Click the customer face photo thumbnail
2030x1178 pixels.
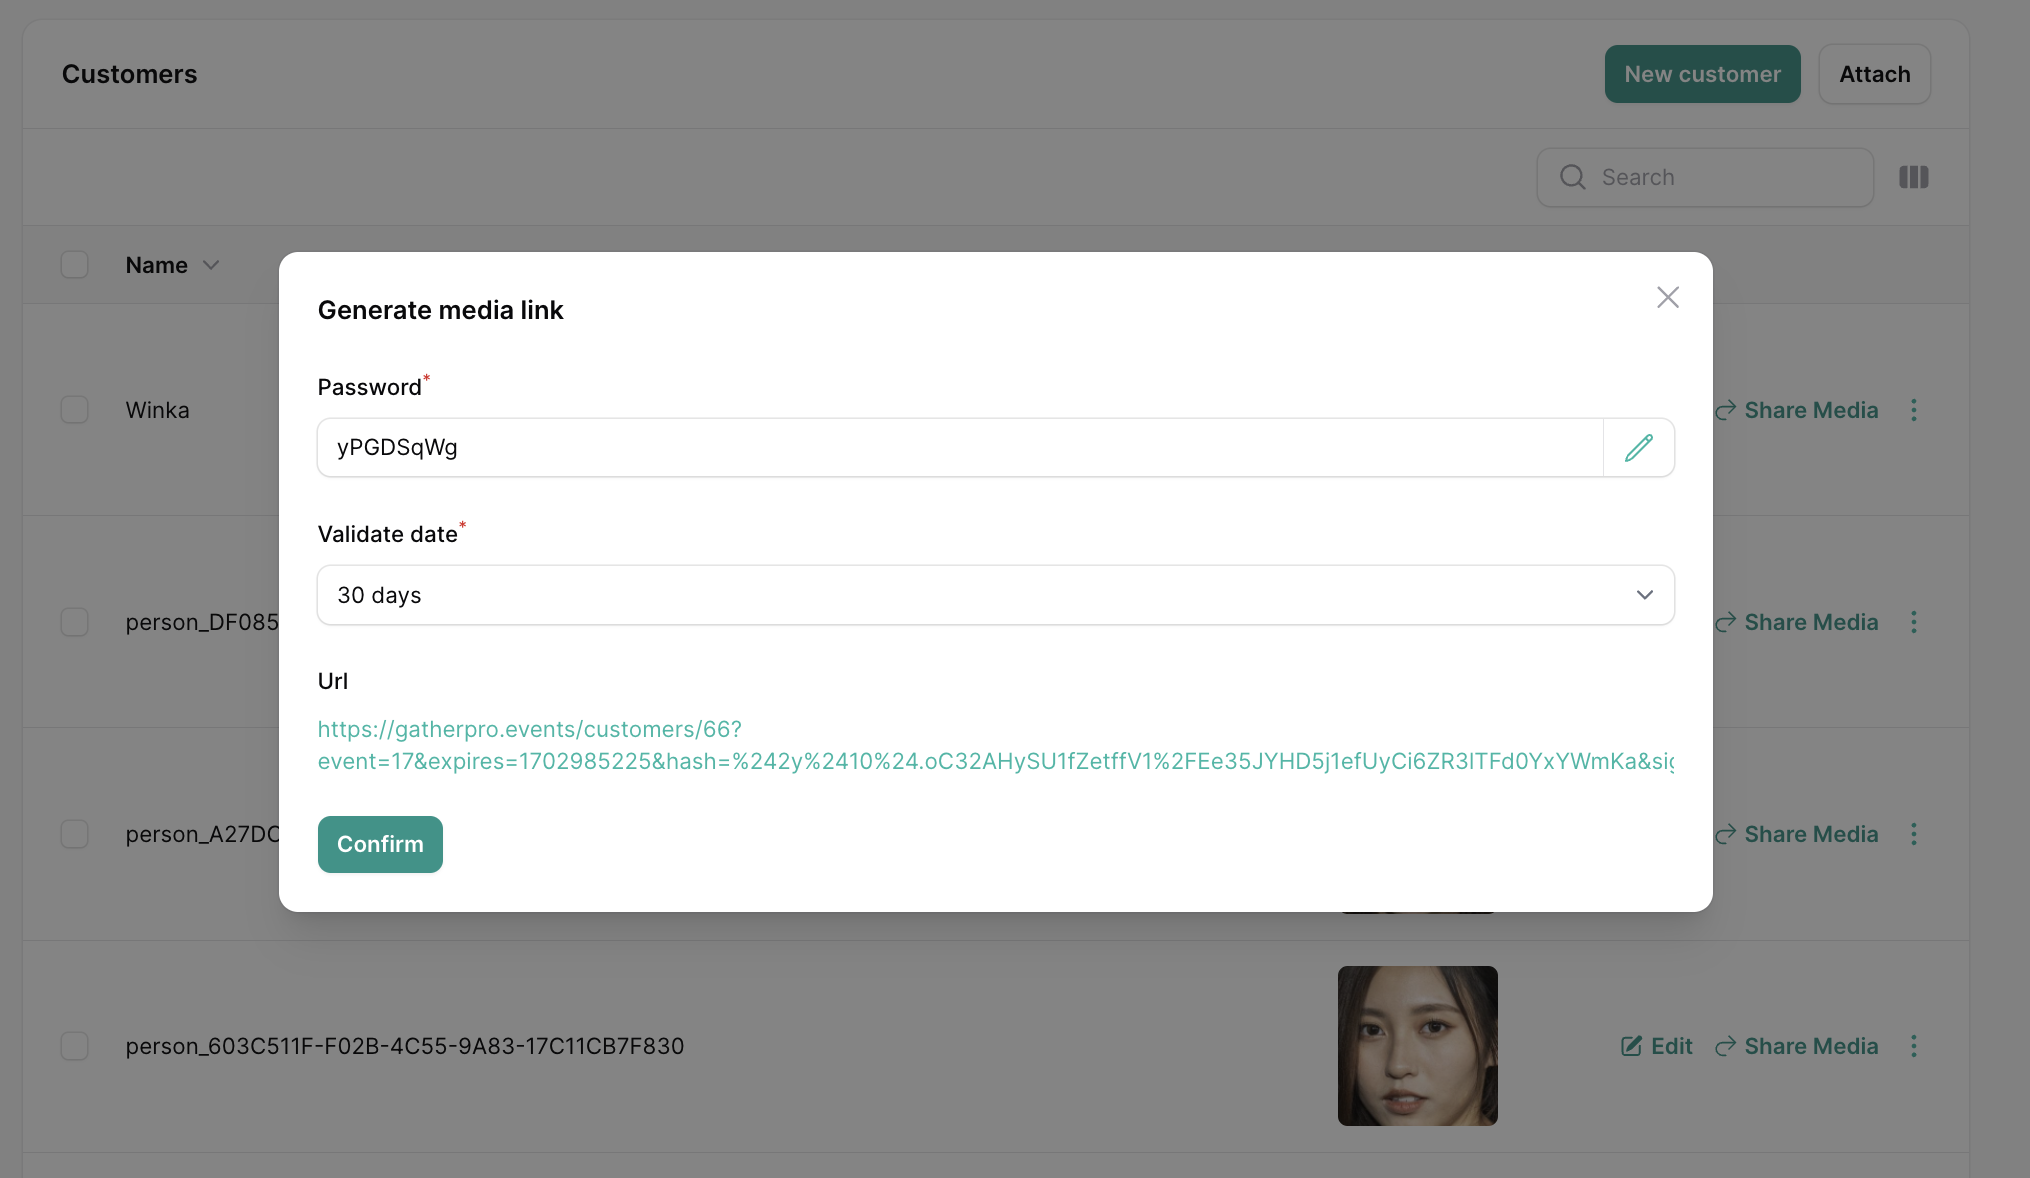[x=1417, y=1046]
